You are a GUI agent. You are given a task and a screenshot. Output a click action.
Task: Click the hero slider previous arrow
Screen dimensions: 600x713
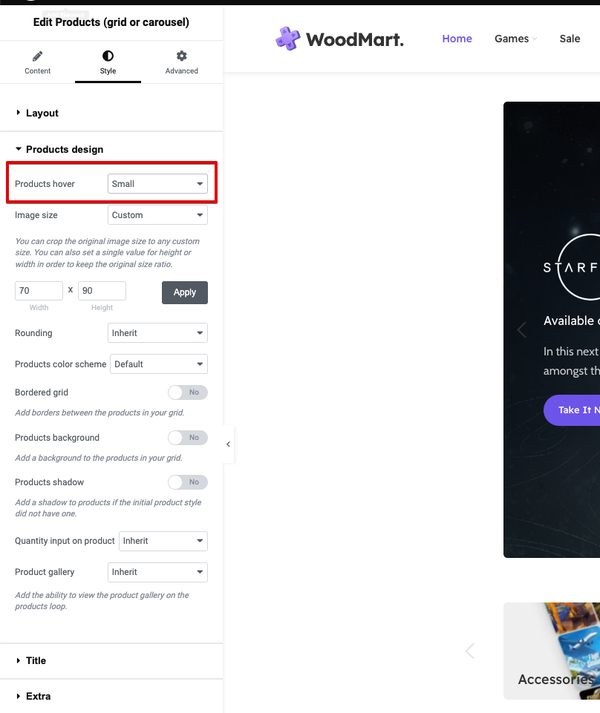pos(522,329)
